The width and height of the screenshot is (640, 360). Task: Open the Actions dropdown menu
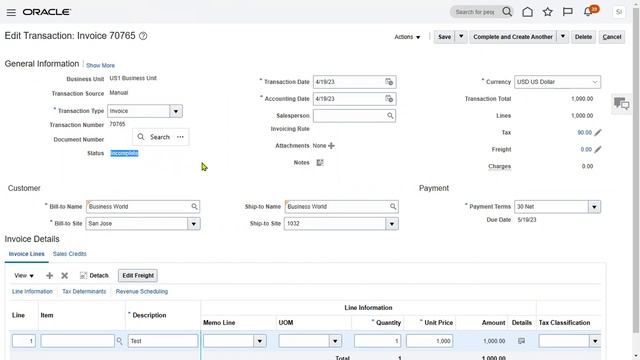407,37
